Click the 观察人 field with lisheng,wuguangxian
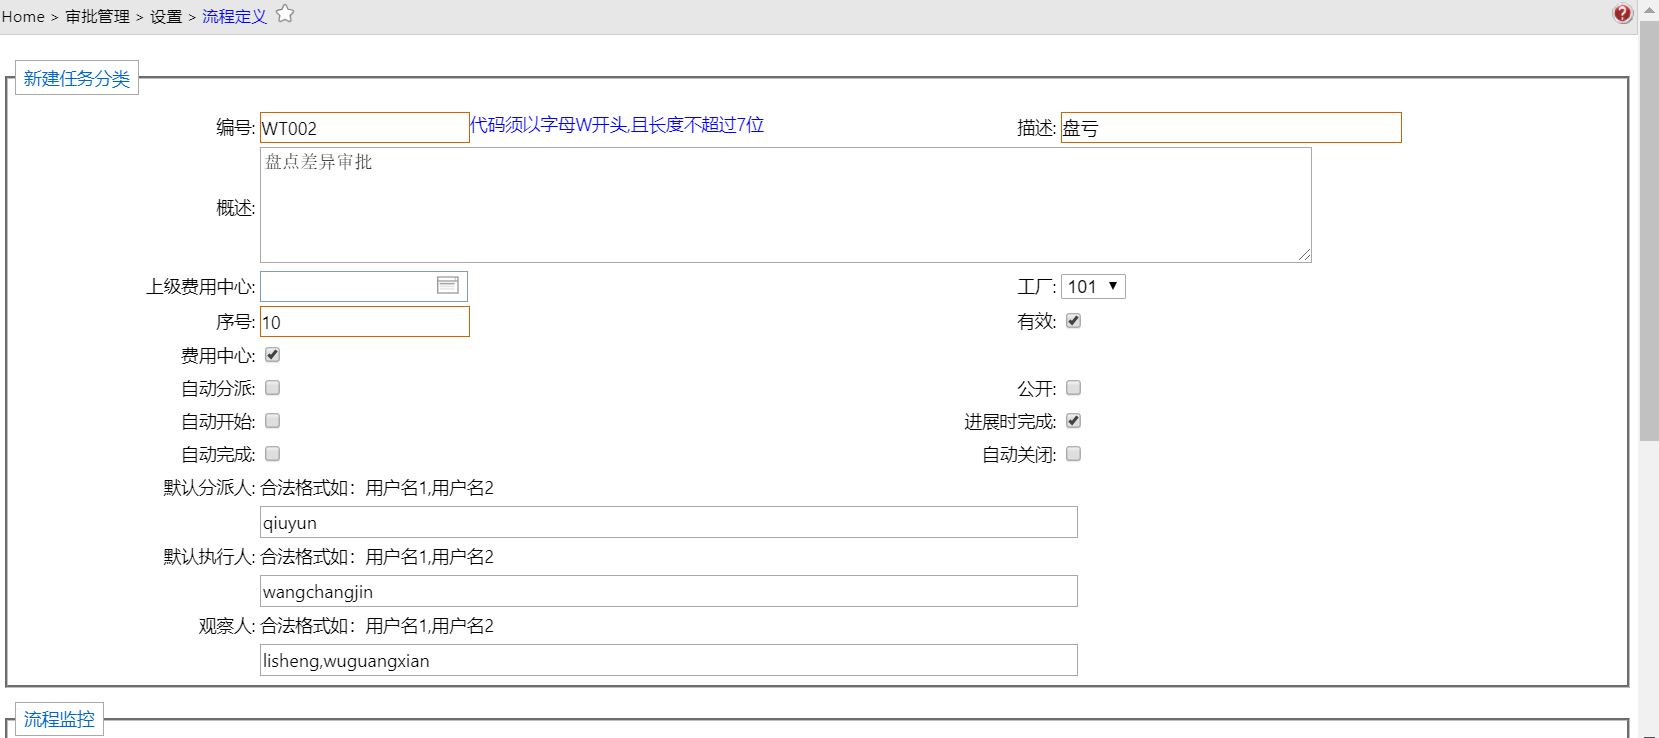This screenshot has height=738, width=1659. [x=669, y=660]
